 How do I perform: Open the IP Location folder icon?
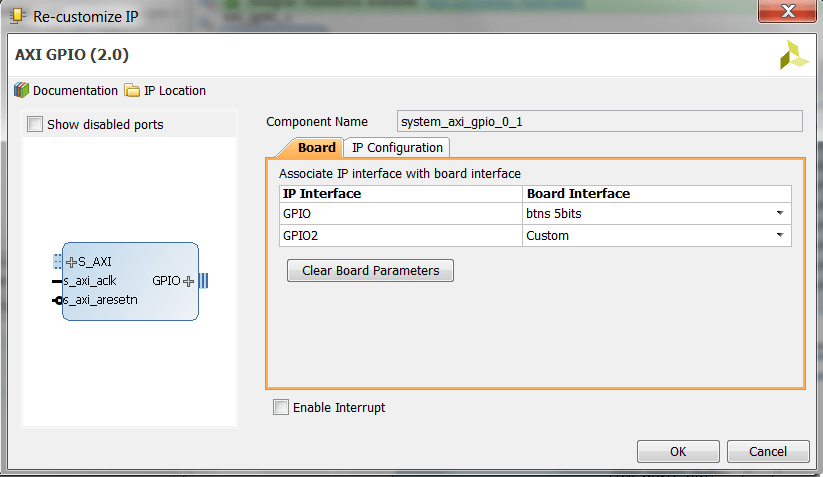[x=132, y=90]
